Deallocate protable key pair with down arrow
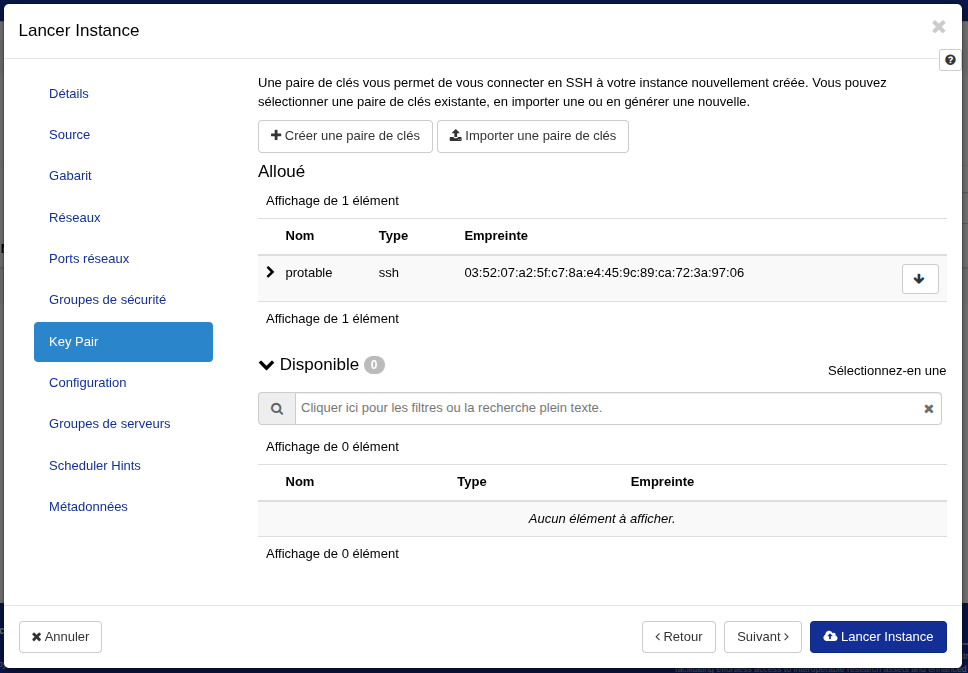This screenshot has width=968, height=673. [x=919, y=279]
